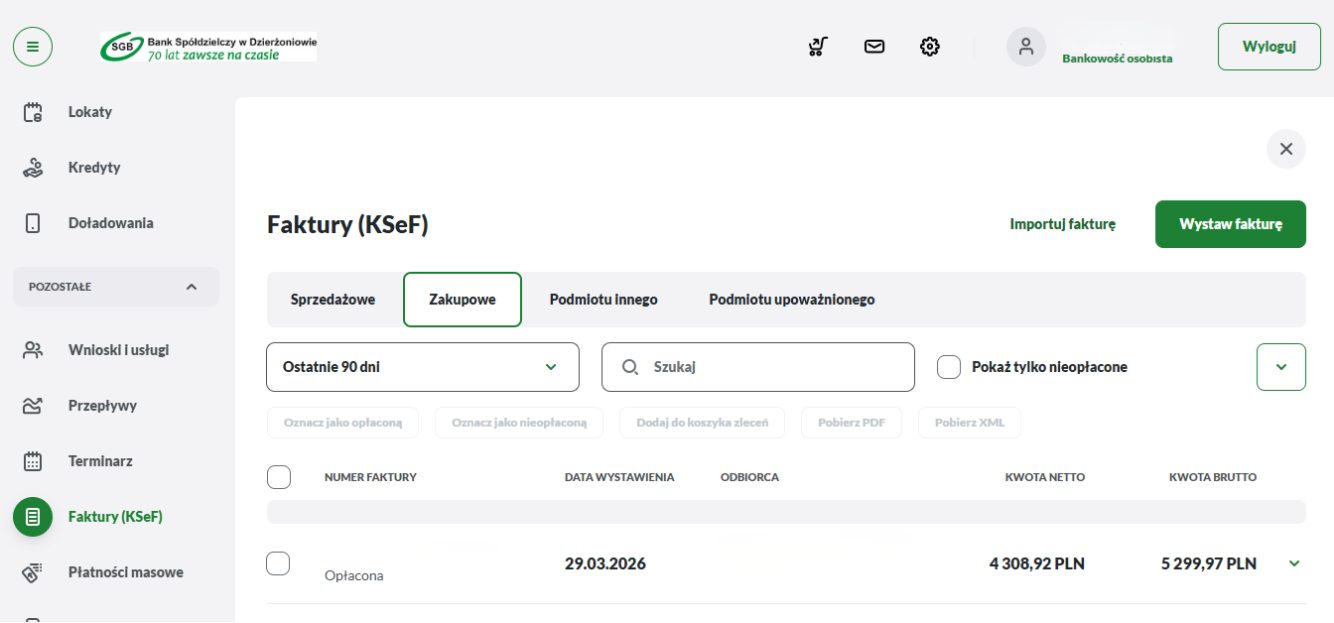Open Lokaty from the sidebar
The width and height of the screenshot is (1334, 623).
pyautogui.click(x=90, y=112)
